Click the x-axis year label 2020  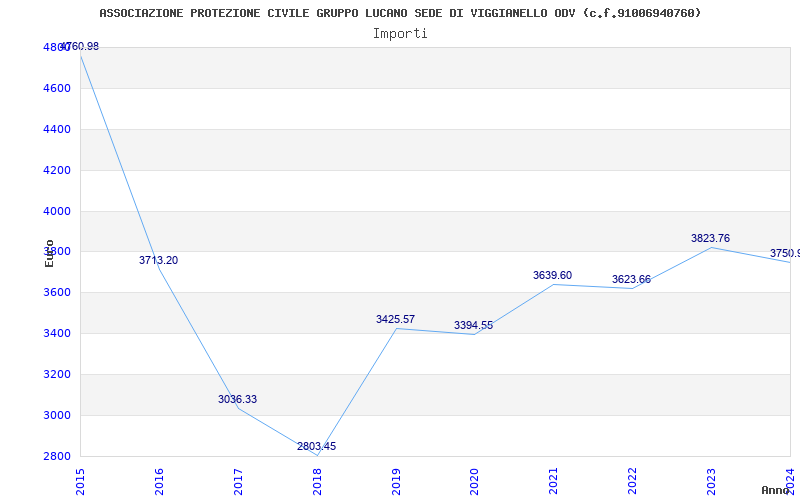tap(474, 482)
